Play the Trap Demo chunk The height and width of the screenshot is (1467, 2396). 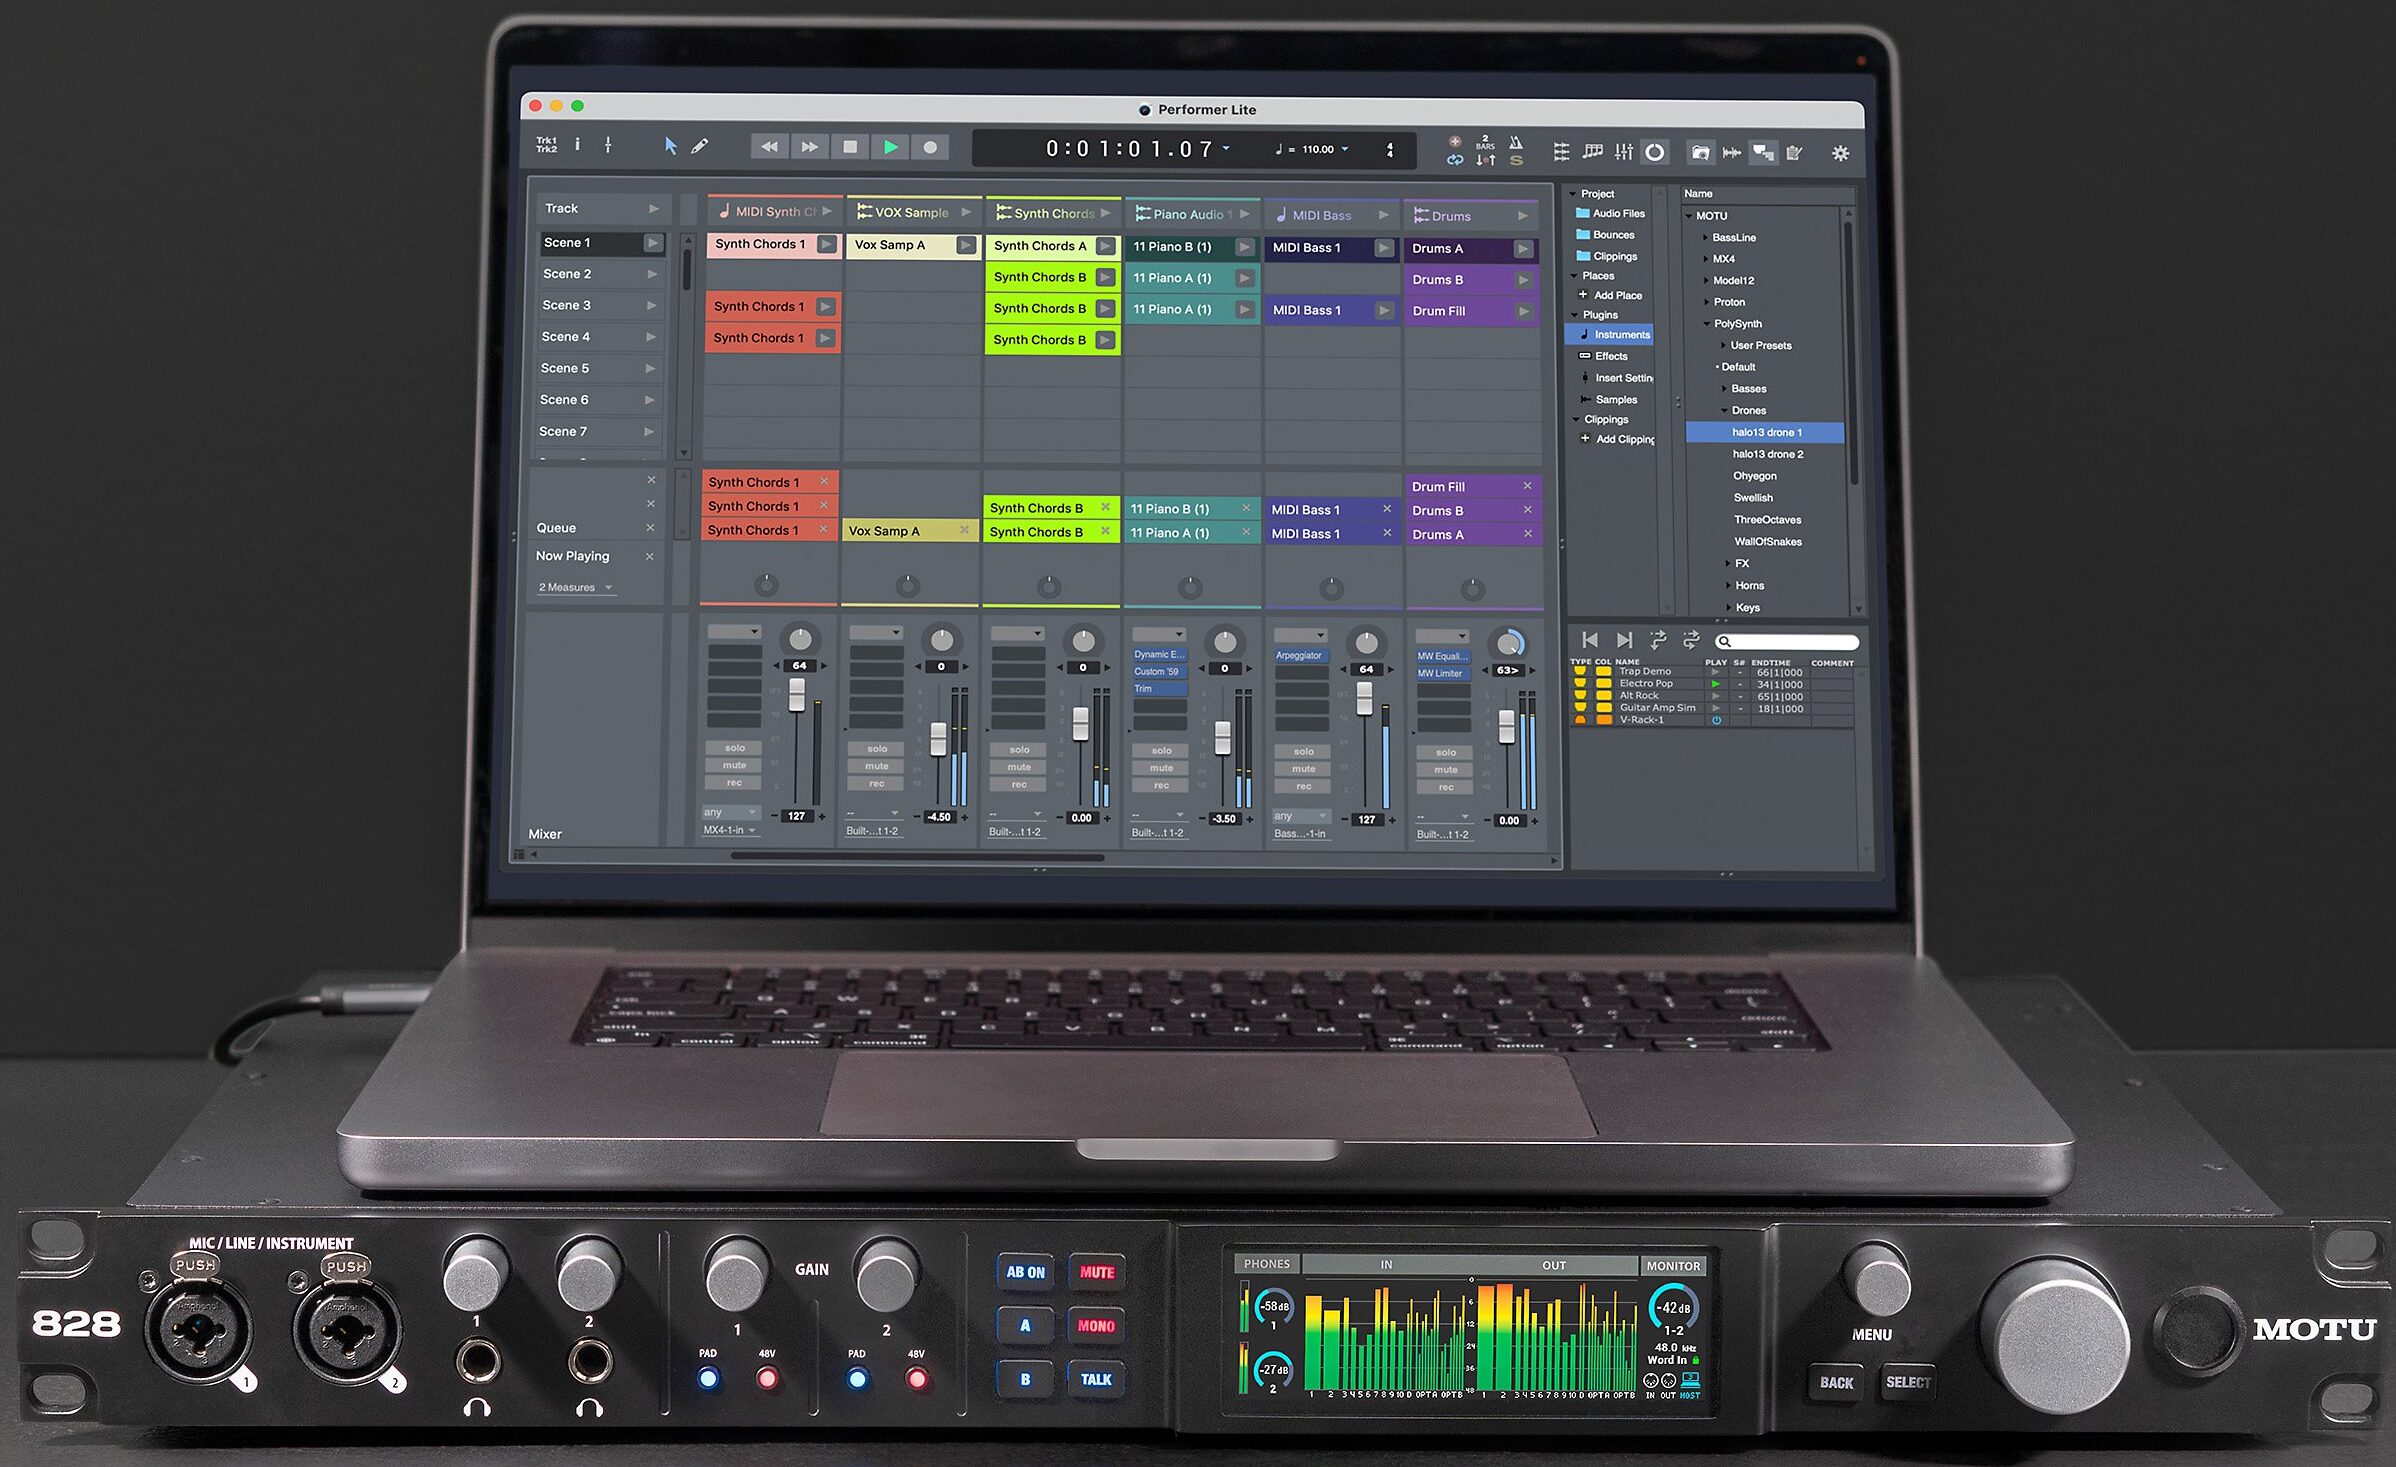tap(1716, 672)
